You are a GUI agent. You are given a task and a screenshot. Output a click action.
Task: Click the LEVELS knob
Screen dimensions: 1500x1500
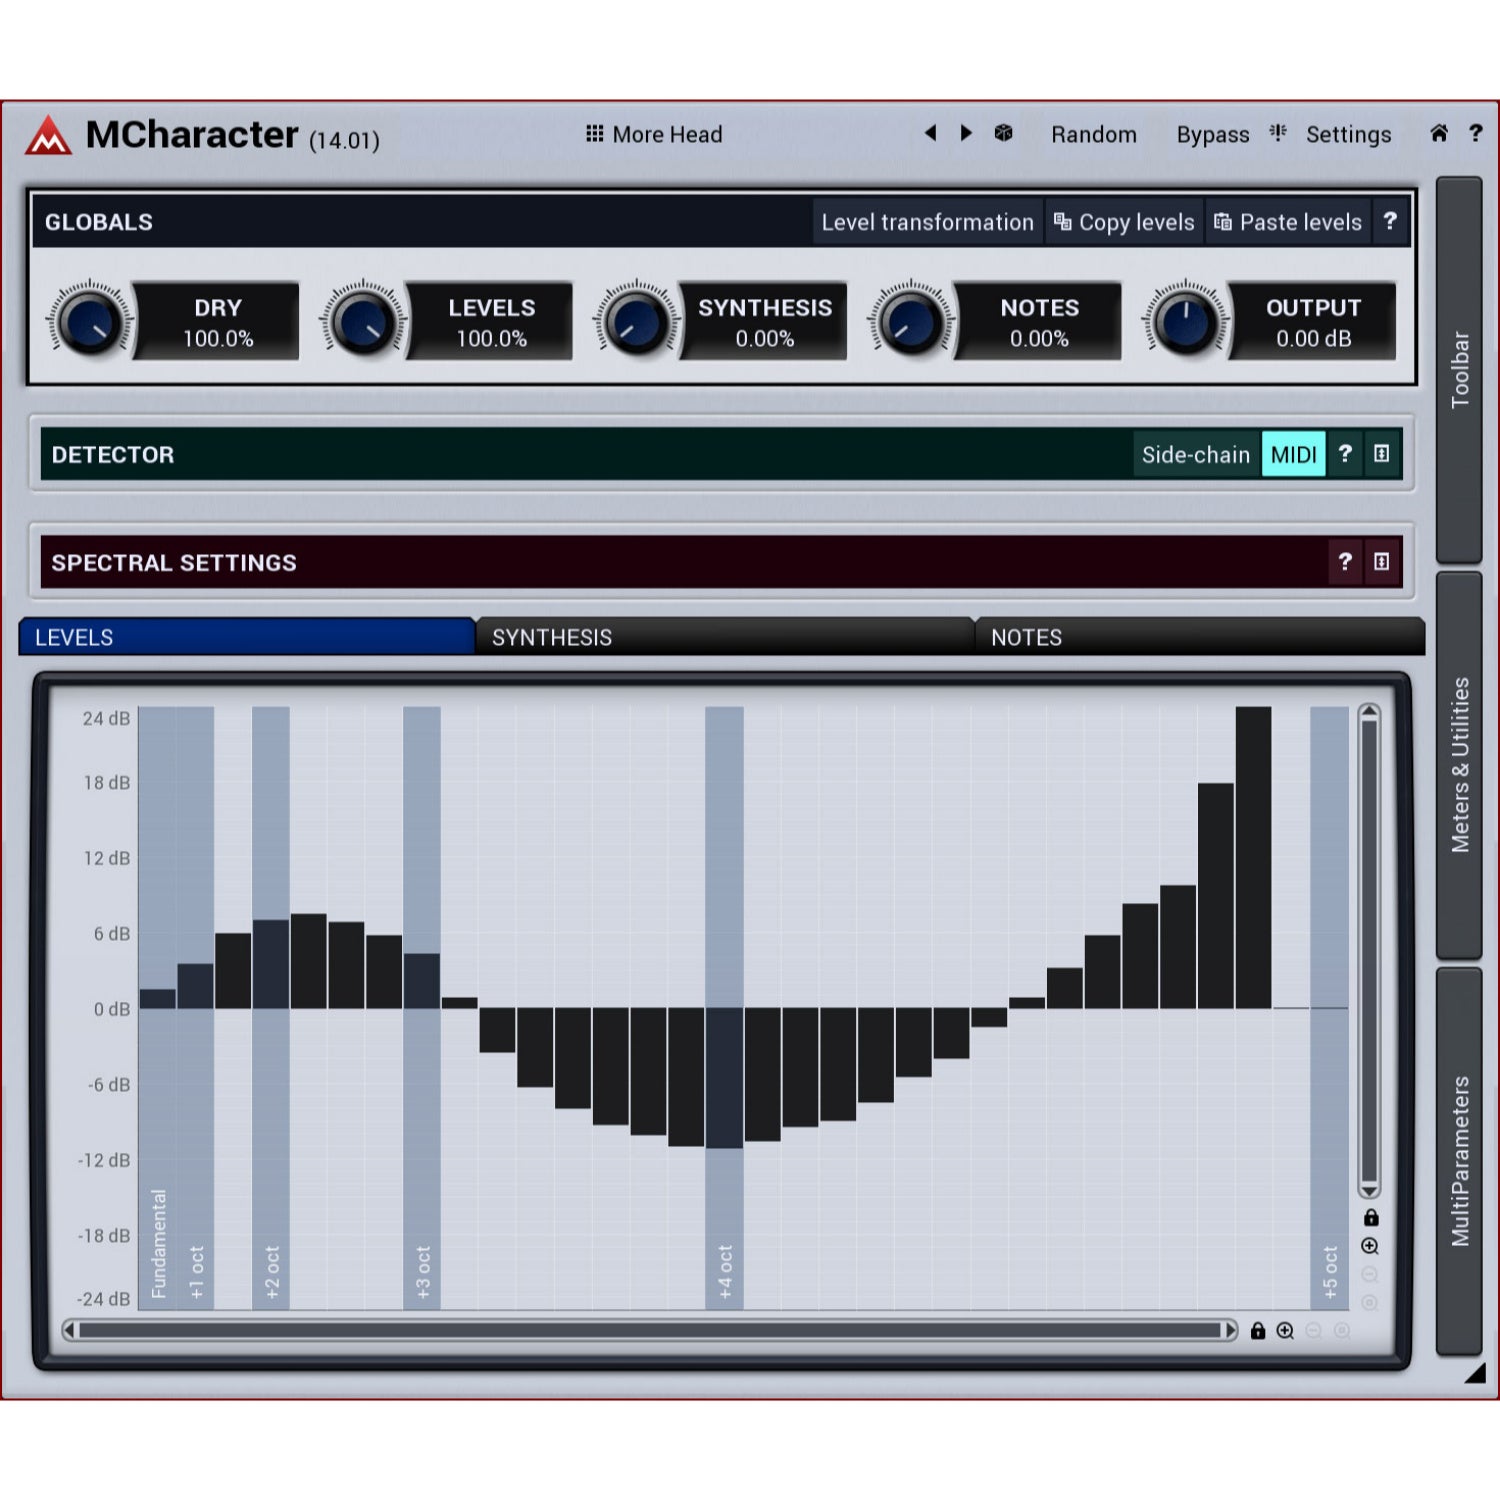point(363,322)
